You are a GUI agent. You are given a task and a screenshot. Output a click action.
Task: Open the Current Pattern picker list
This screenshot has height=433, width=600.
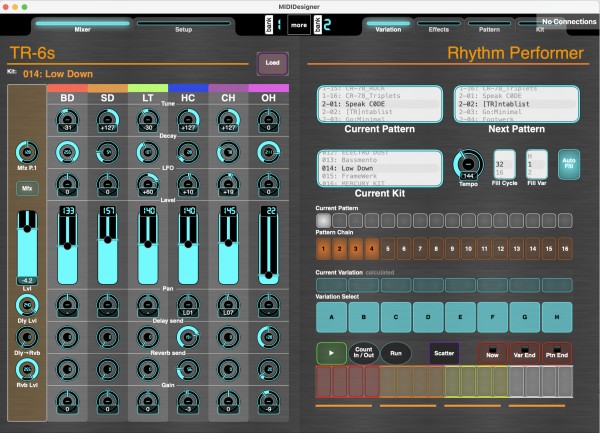(380, 104)
